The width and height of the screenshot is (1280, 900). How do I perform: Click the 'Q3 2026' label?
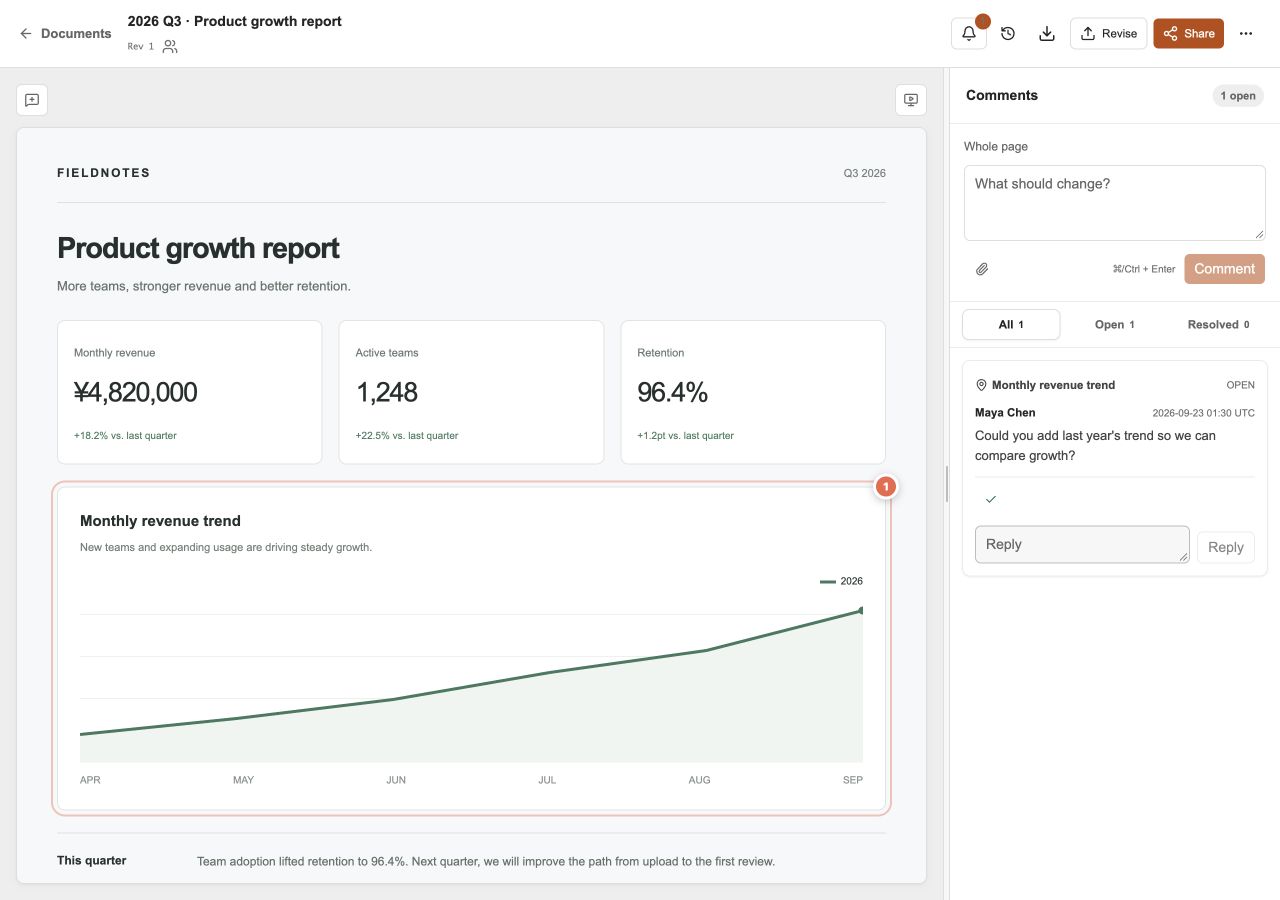(x=864, y=173)
